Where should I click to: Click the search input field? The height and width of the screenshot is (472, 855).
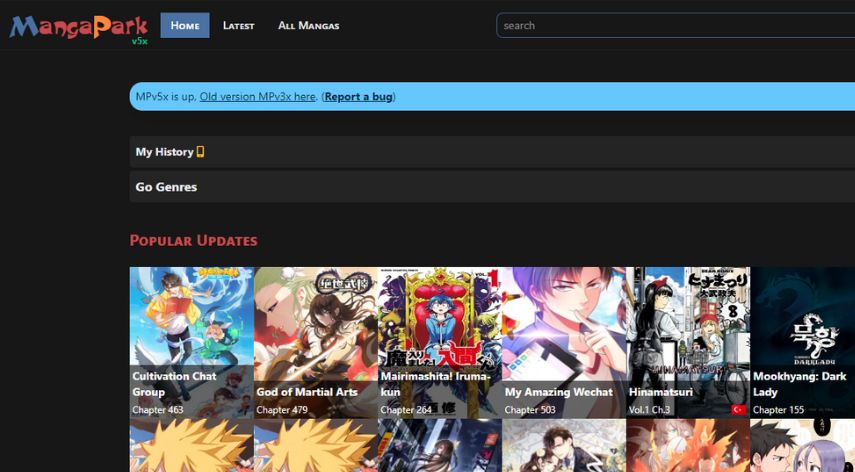676,26
